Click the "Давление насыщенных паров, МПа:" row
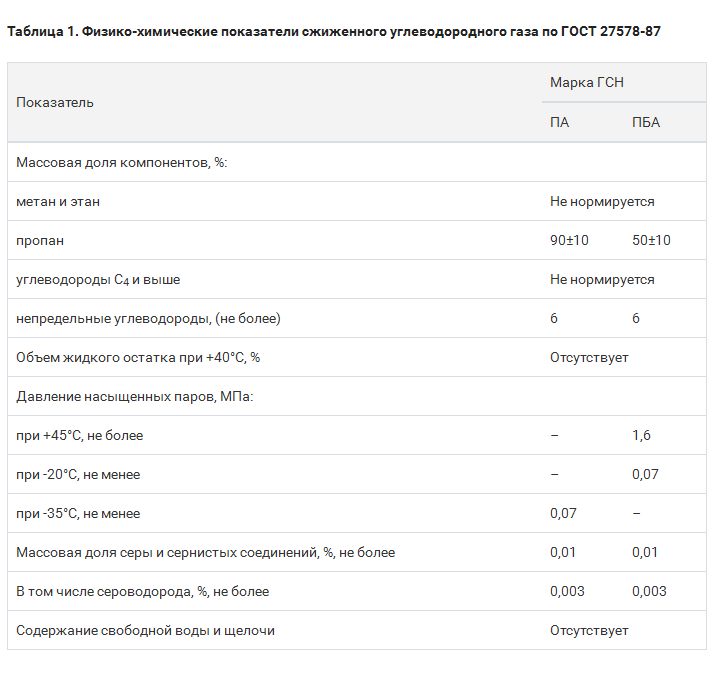724x688 pixels. click(x=135, y=396)
